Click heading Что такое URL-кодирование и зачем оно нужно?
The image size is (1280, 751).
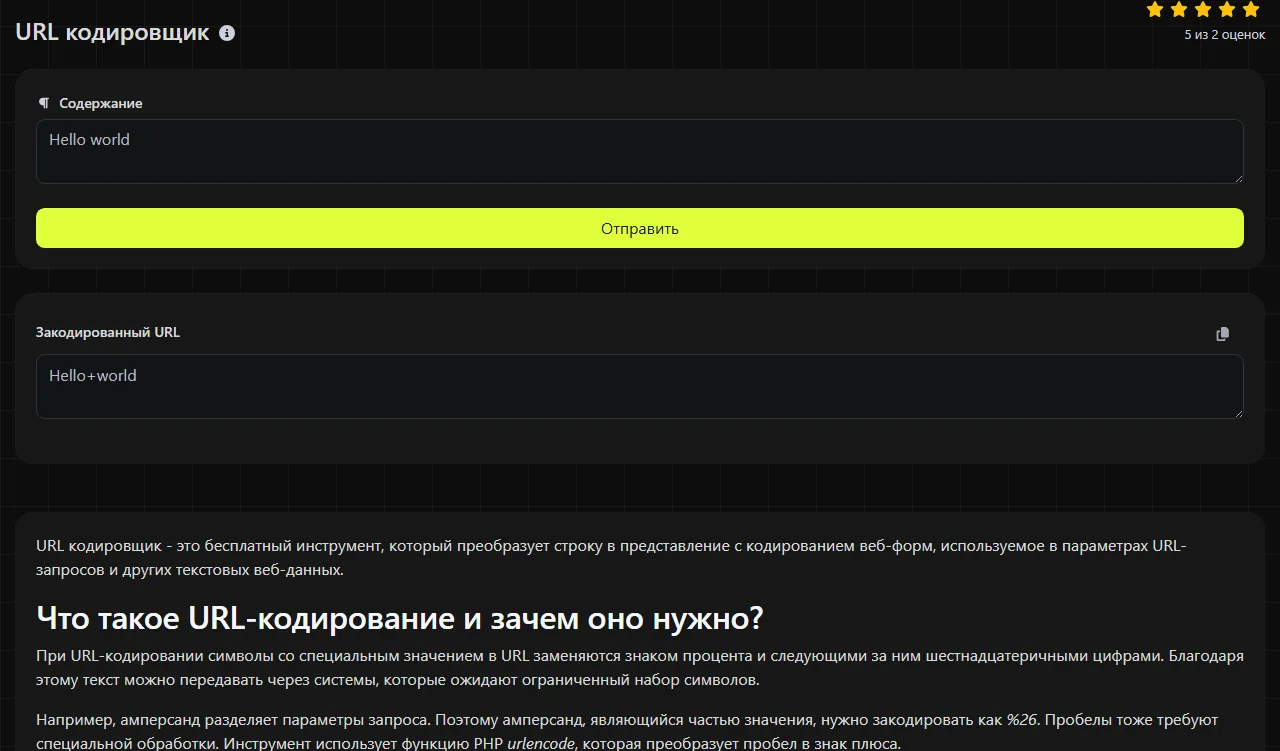[x=400, y=618]
